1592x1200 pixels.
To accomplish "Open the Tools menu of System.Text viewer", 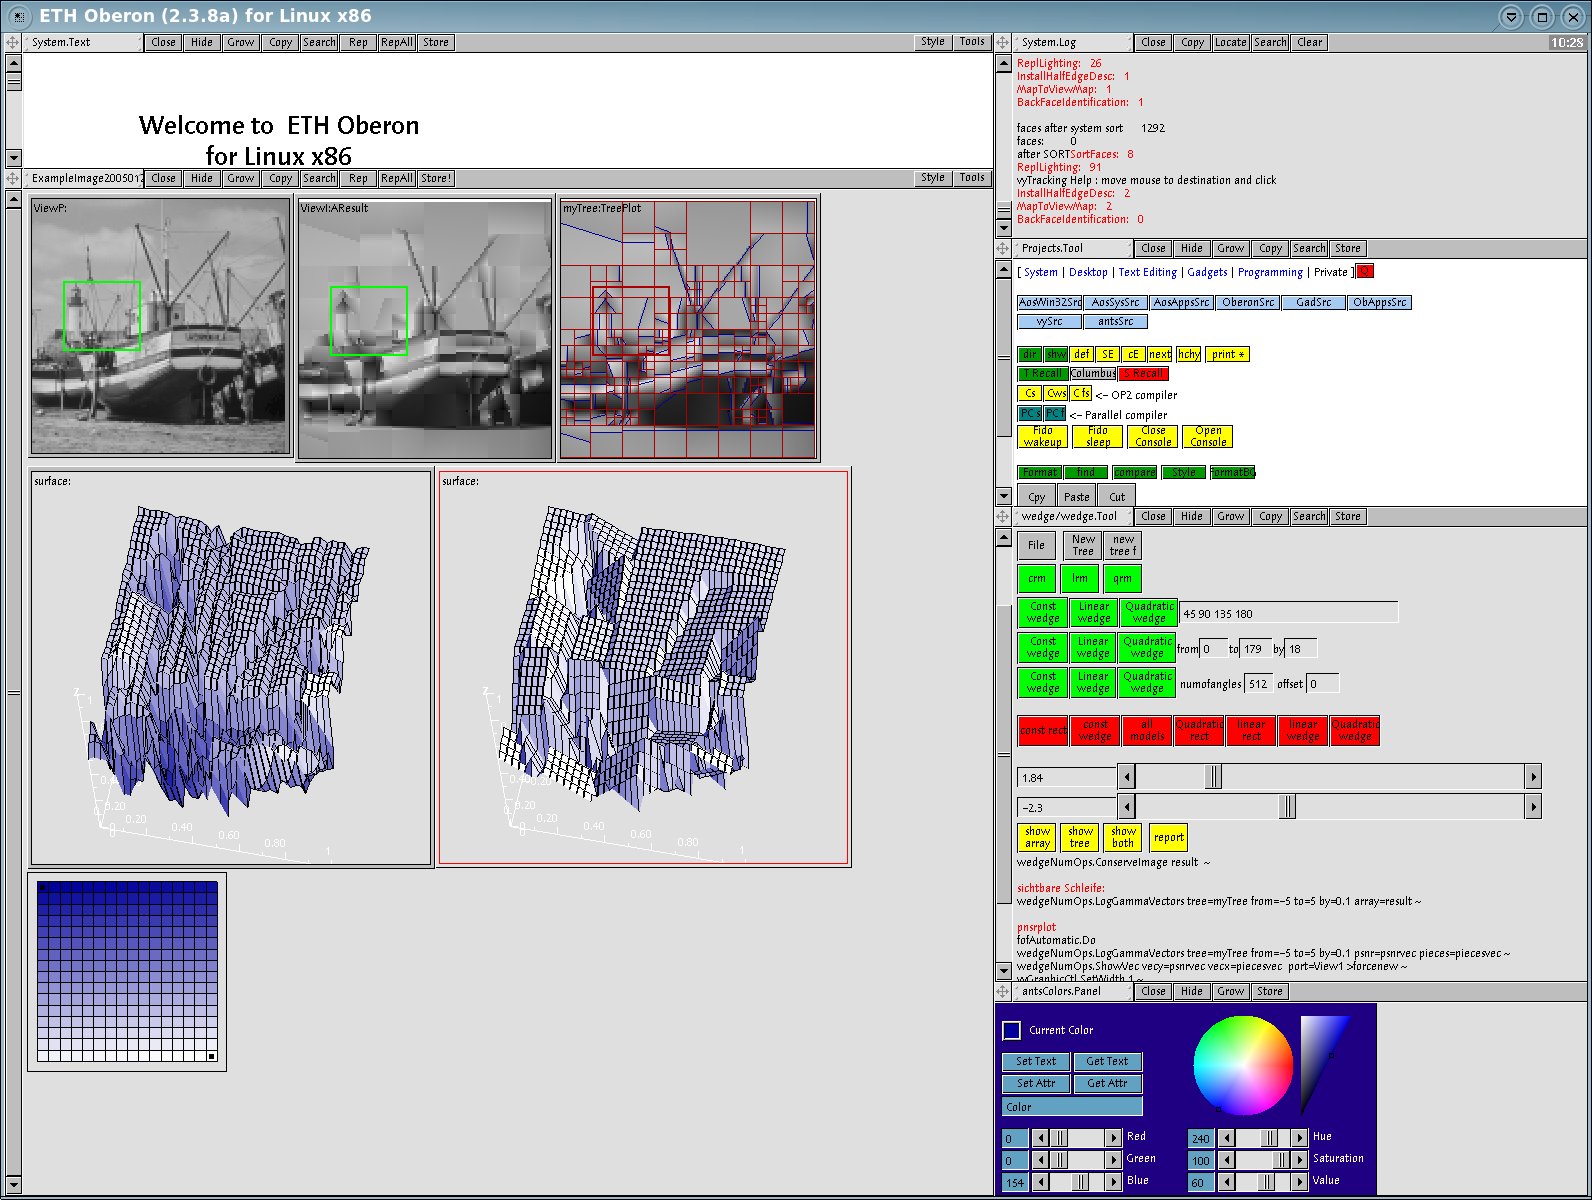I will (972, 42).
